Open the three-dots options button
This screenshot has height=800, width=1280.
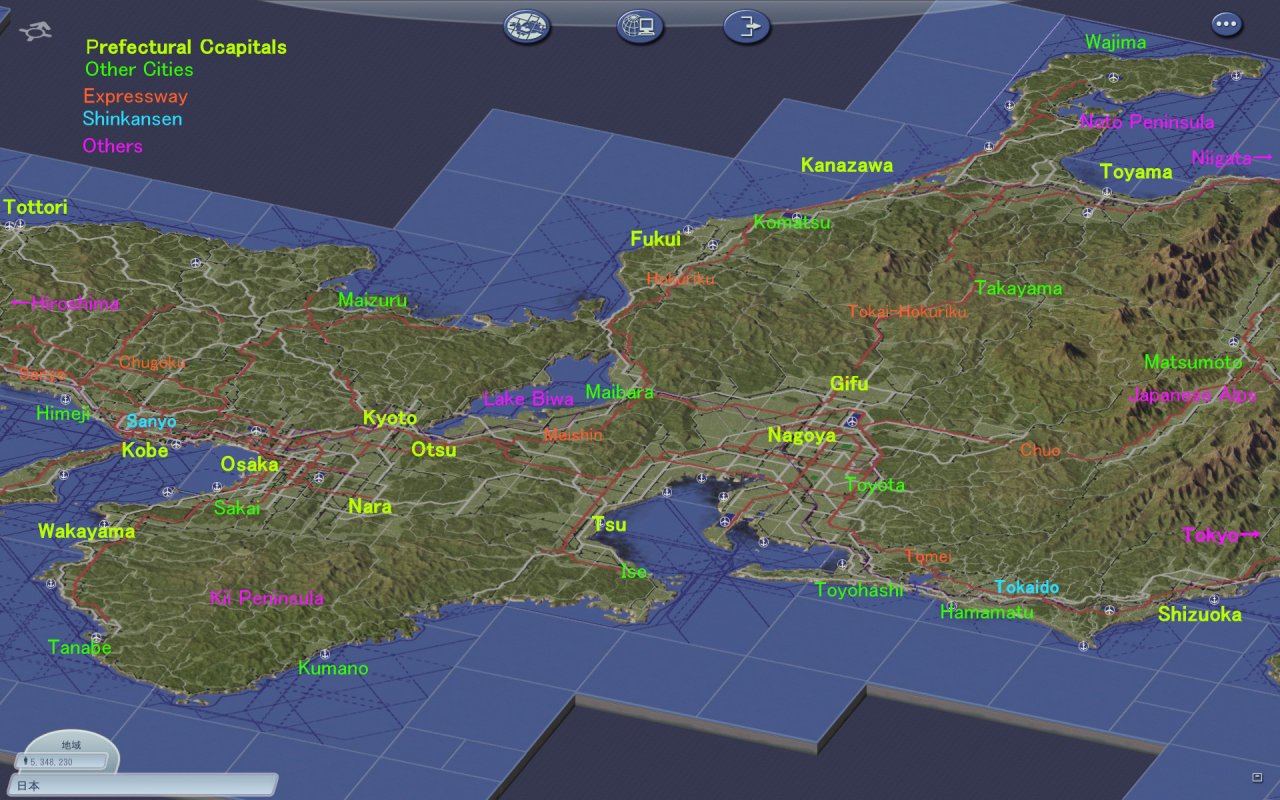coord(1227,24)
